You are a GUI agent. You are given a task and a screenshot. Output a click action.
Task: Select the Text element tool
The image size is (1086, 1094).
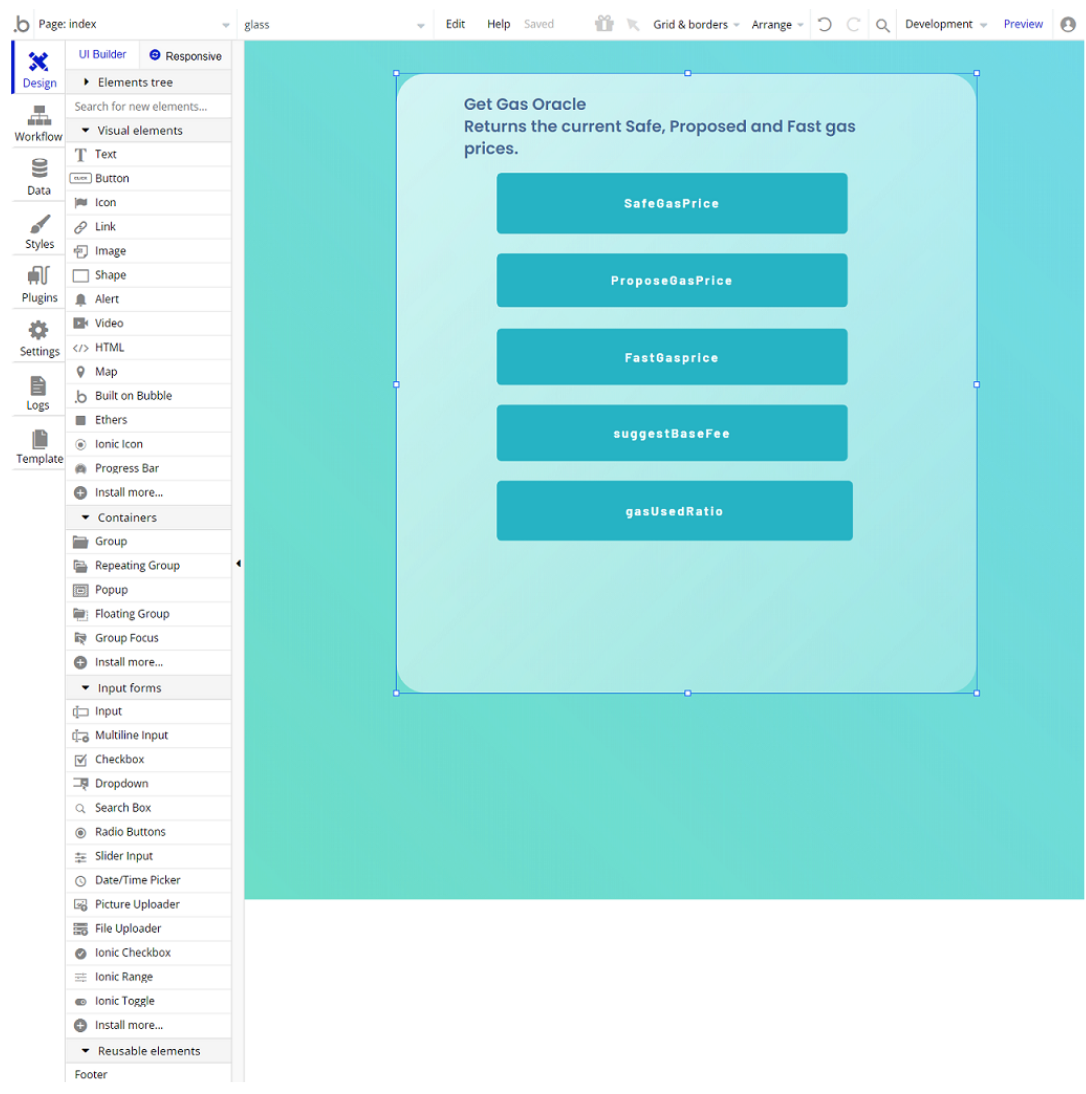(105, 154)
